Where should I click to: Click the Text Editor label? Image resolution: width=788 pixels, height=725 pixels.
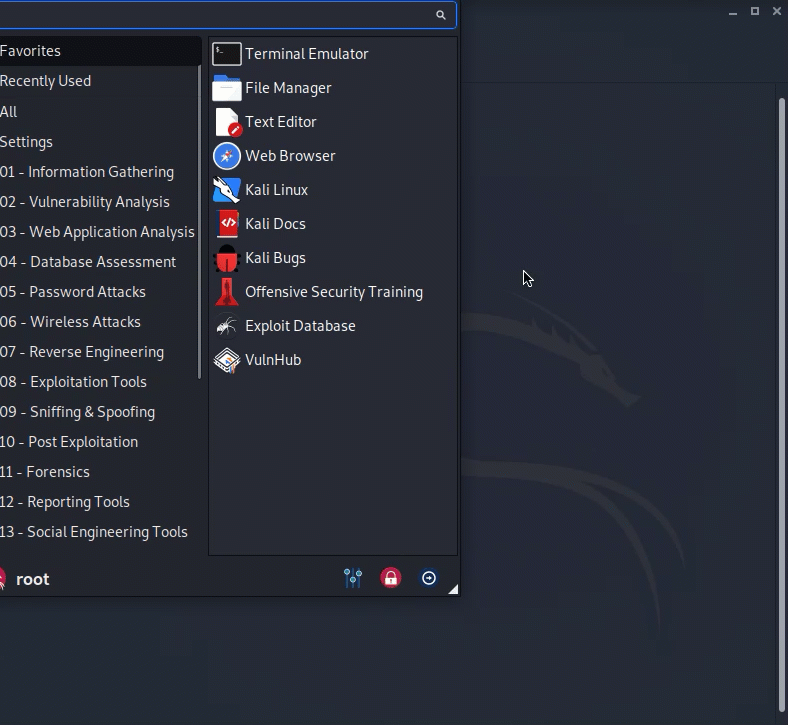coord(280,122)
